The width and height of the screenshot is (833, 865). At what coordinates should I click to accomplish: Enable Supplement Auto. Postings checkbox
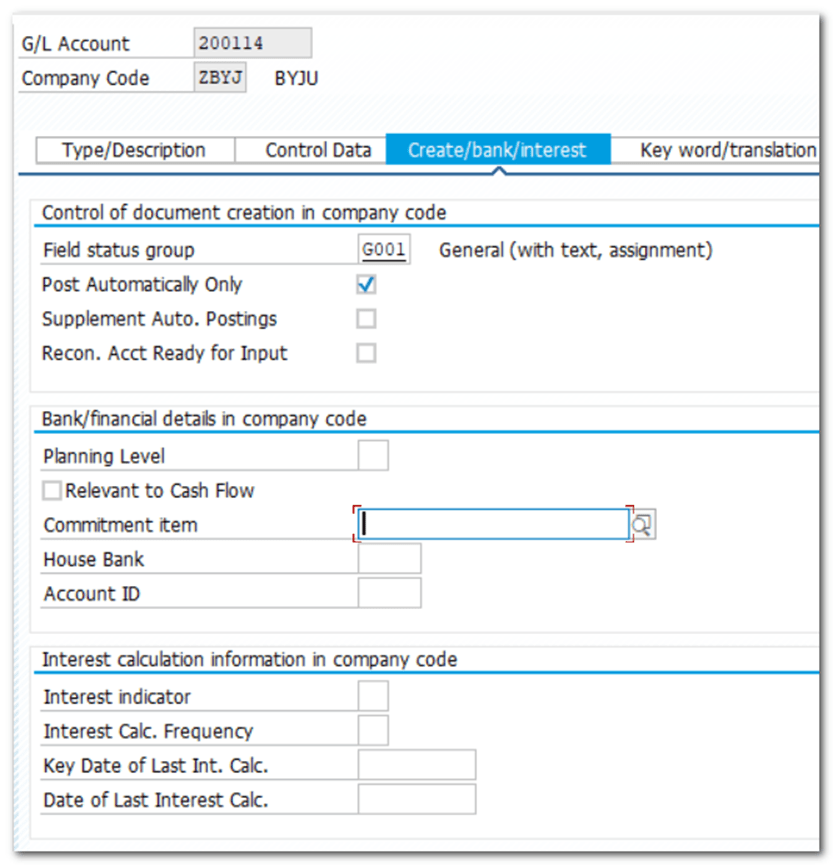click(x=367, y=319)
